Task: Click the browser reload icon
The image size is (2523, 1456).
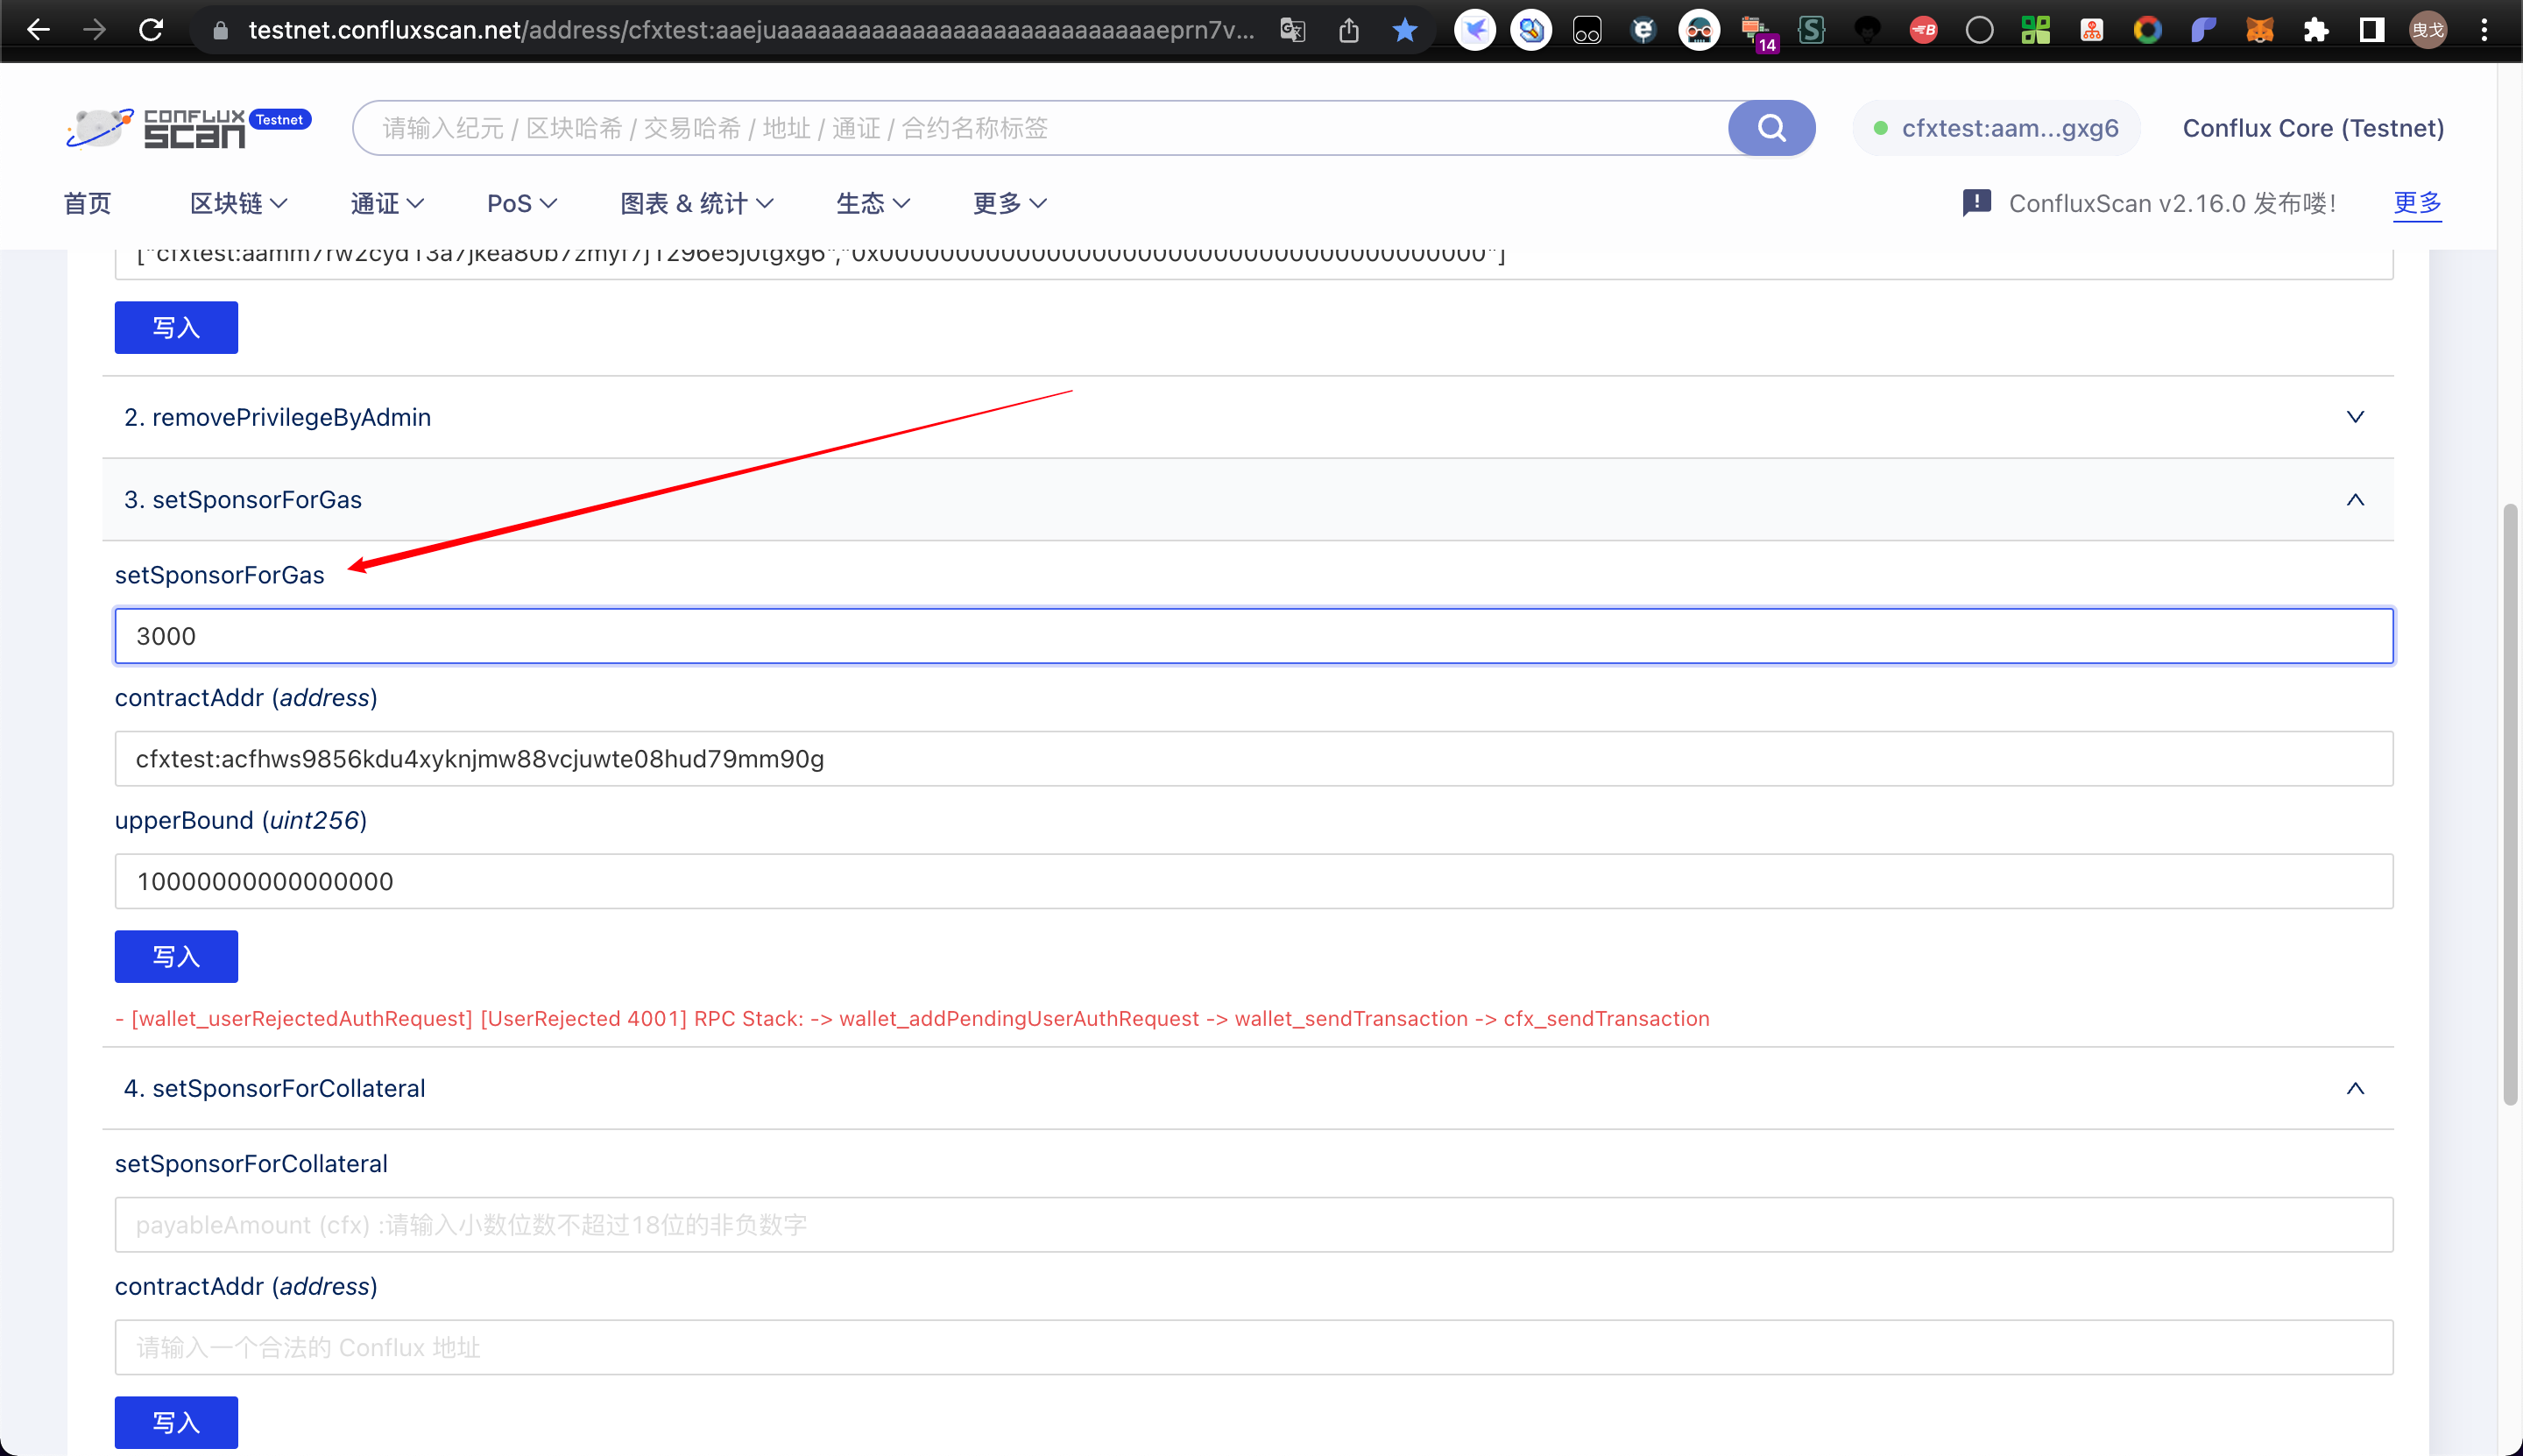Action: 151,30
